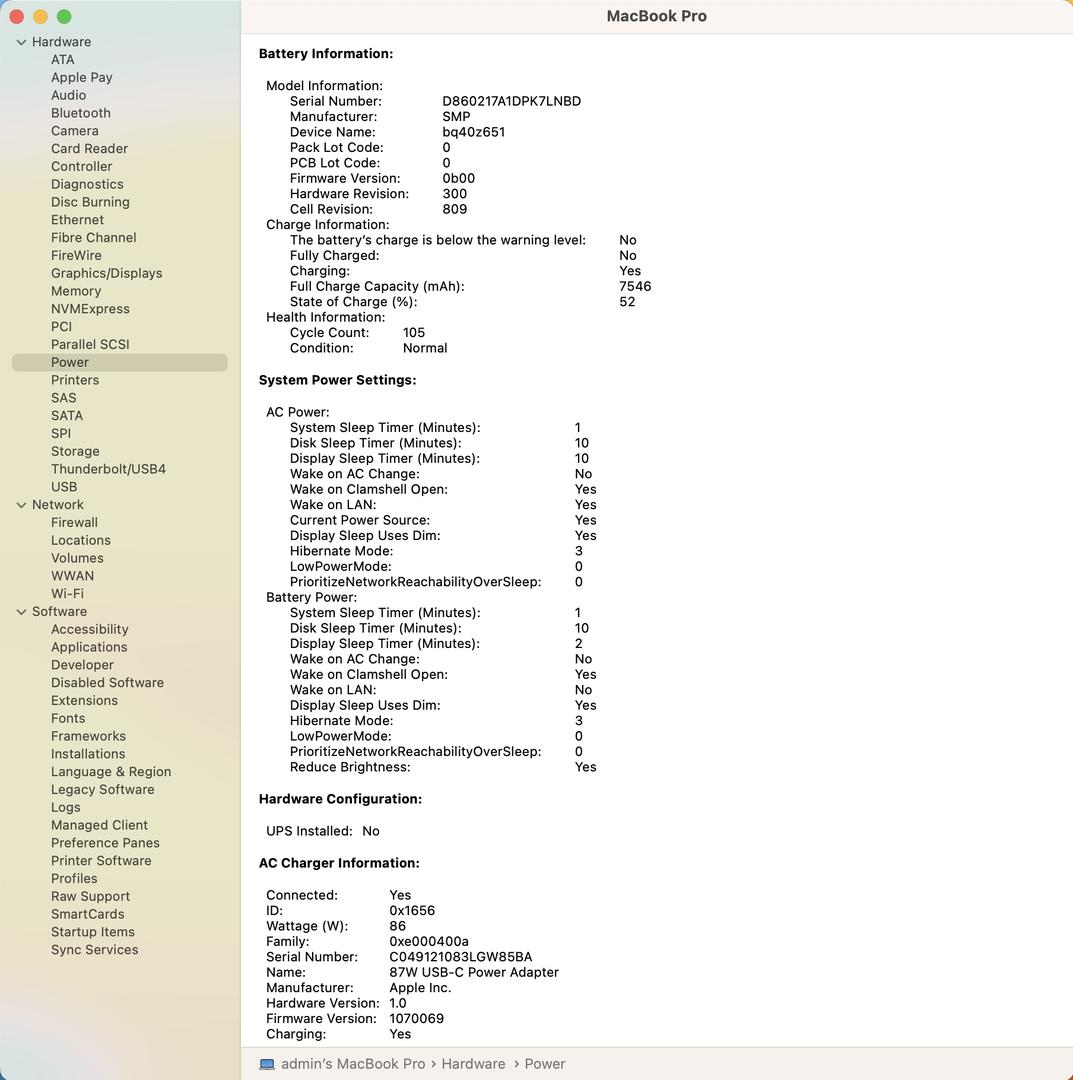The width and height of the screenshot is (1073, 1080).
Task: Open Apple Pay hardware info
Action: pyautogui.click(x=81, y=78)
